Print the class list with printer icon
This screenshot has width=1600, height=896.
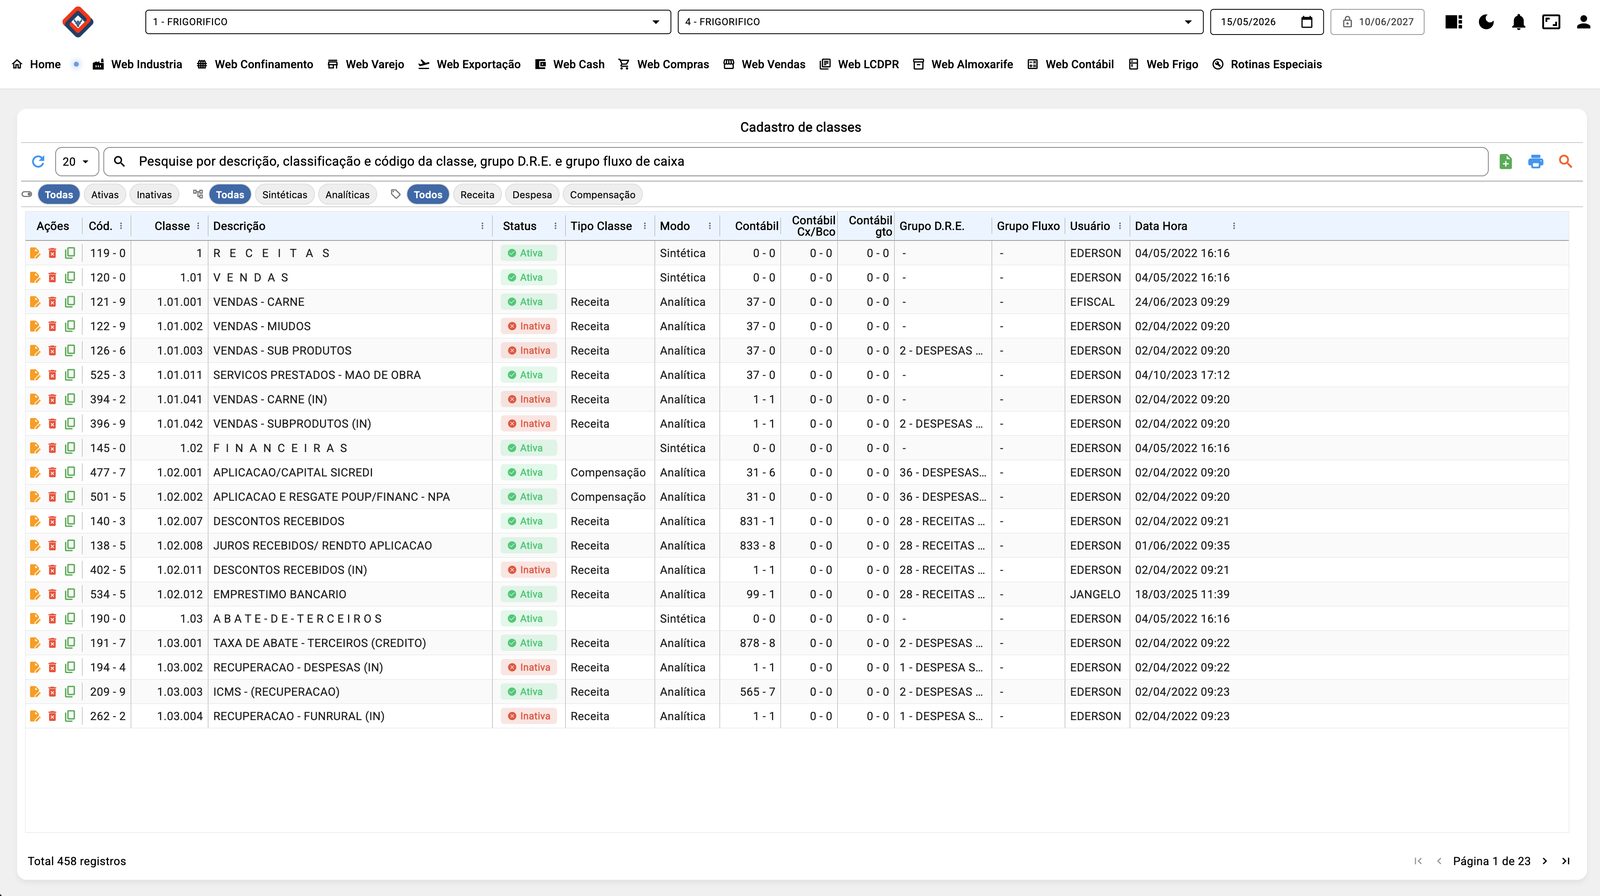[1536, 161]
